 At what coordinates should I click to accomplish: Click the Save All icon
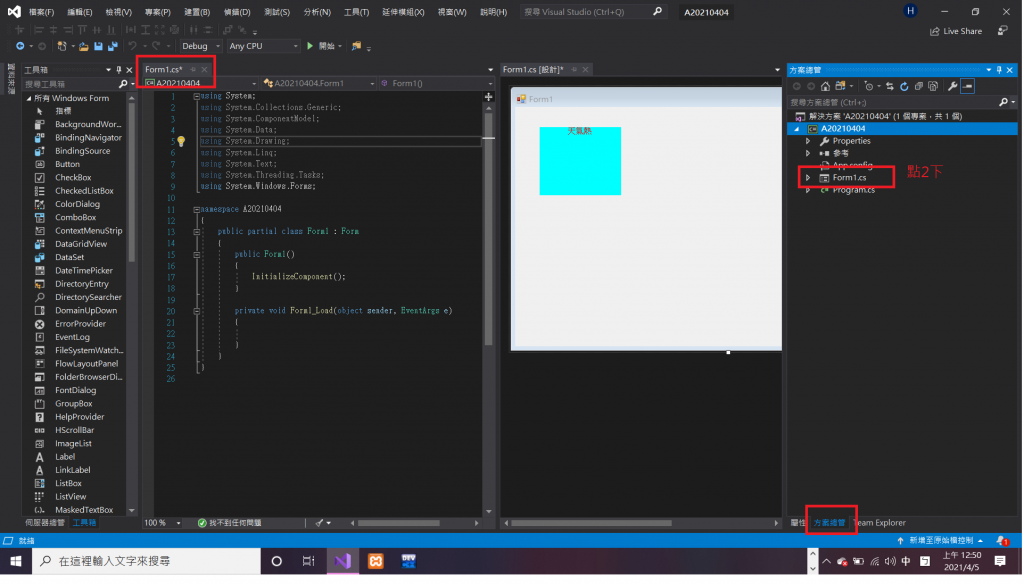[112, 46]
